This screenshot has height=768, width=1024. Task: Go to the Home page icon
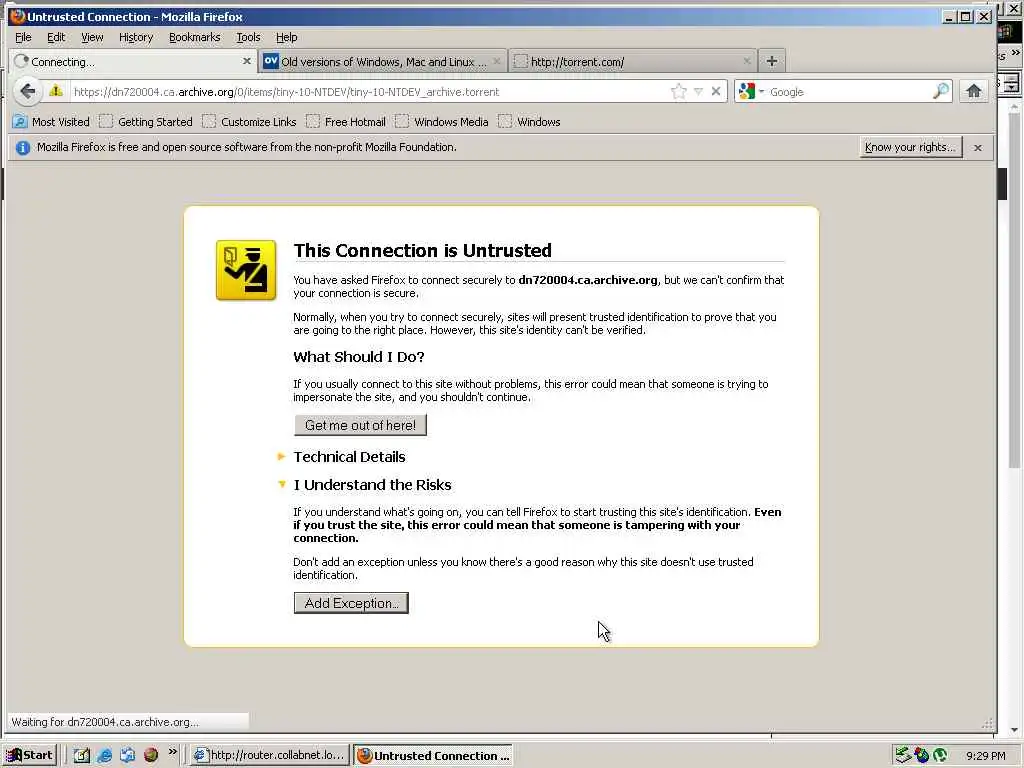(974, 91)
